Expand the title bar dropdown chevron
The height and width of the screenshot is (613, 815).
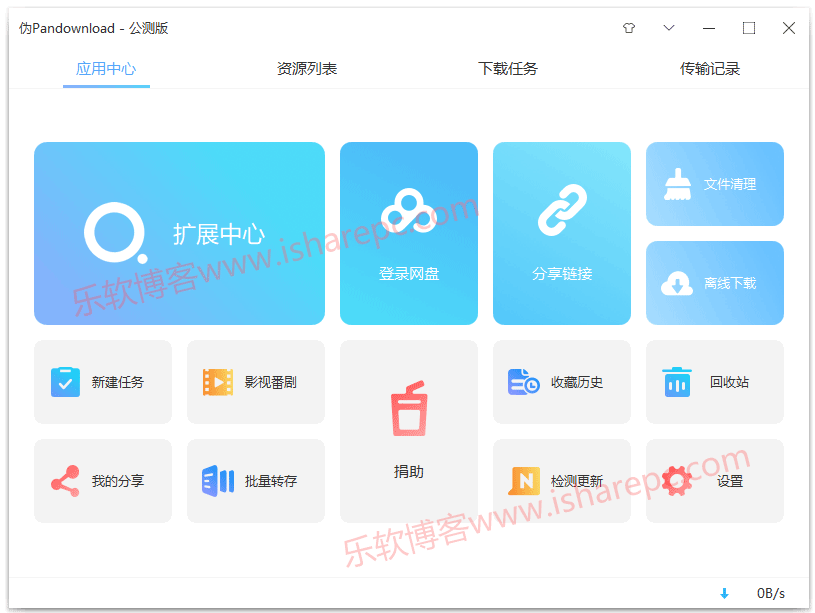click(669, 28)
